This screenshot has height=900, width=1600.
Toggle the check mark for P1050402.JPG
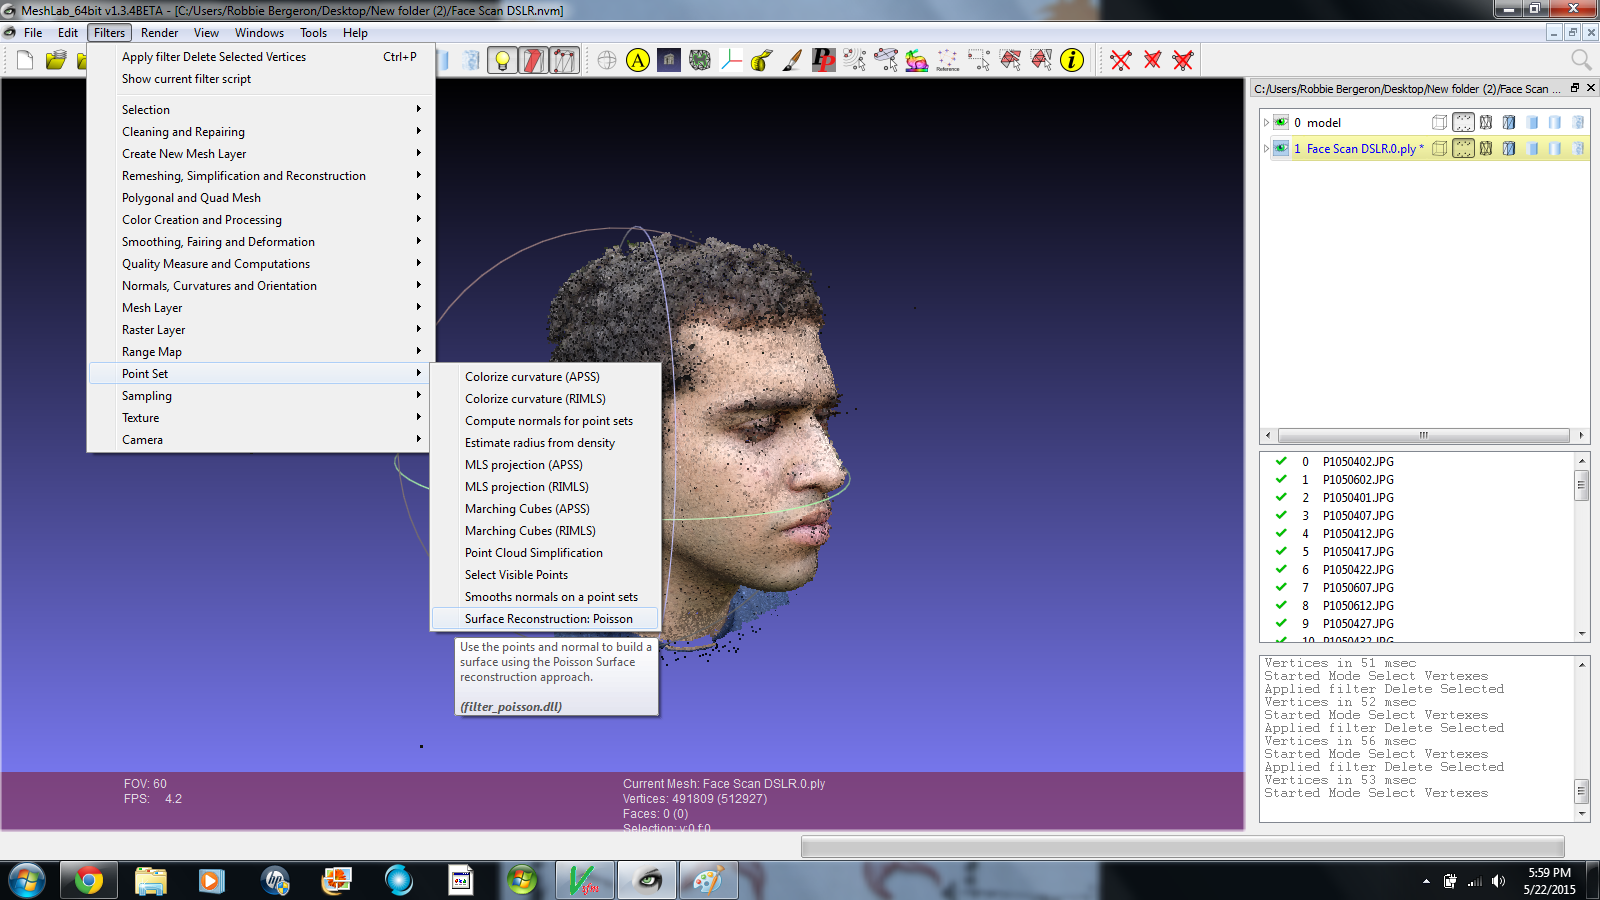pos(1281,461)
